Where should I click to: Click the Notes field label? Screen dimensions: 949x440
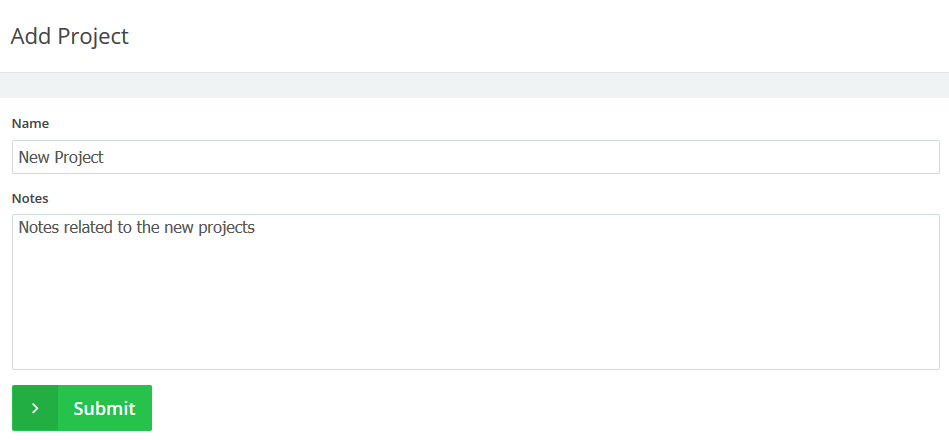(x=30, y=199)
